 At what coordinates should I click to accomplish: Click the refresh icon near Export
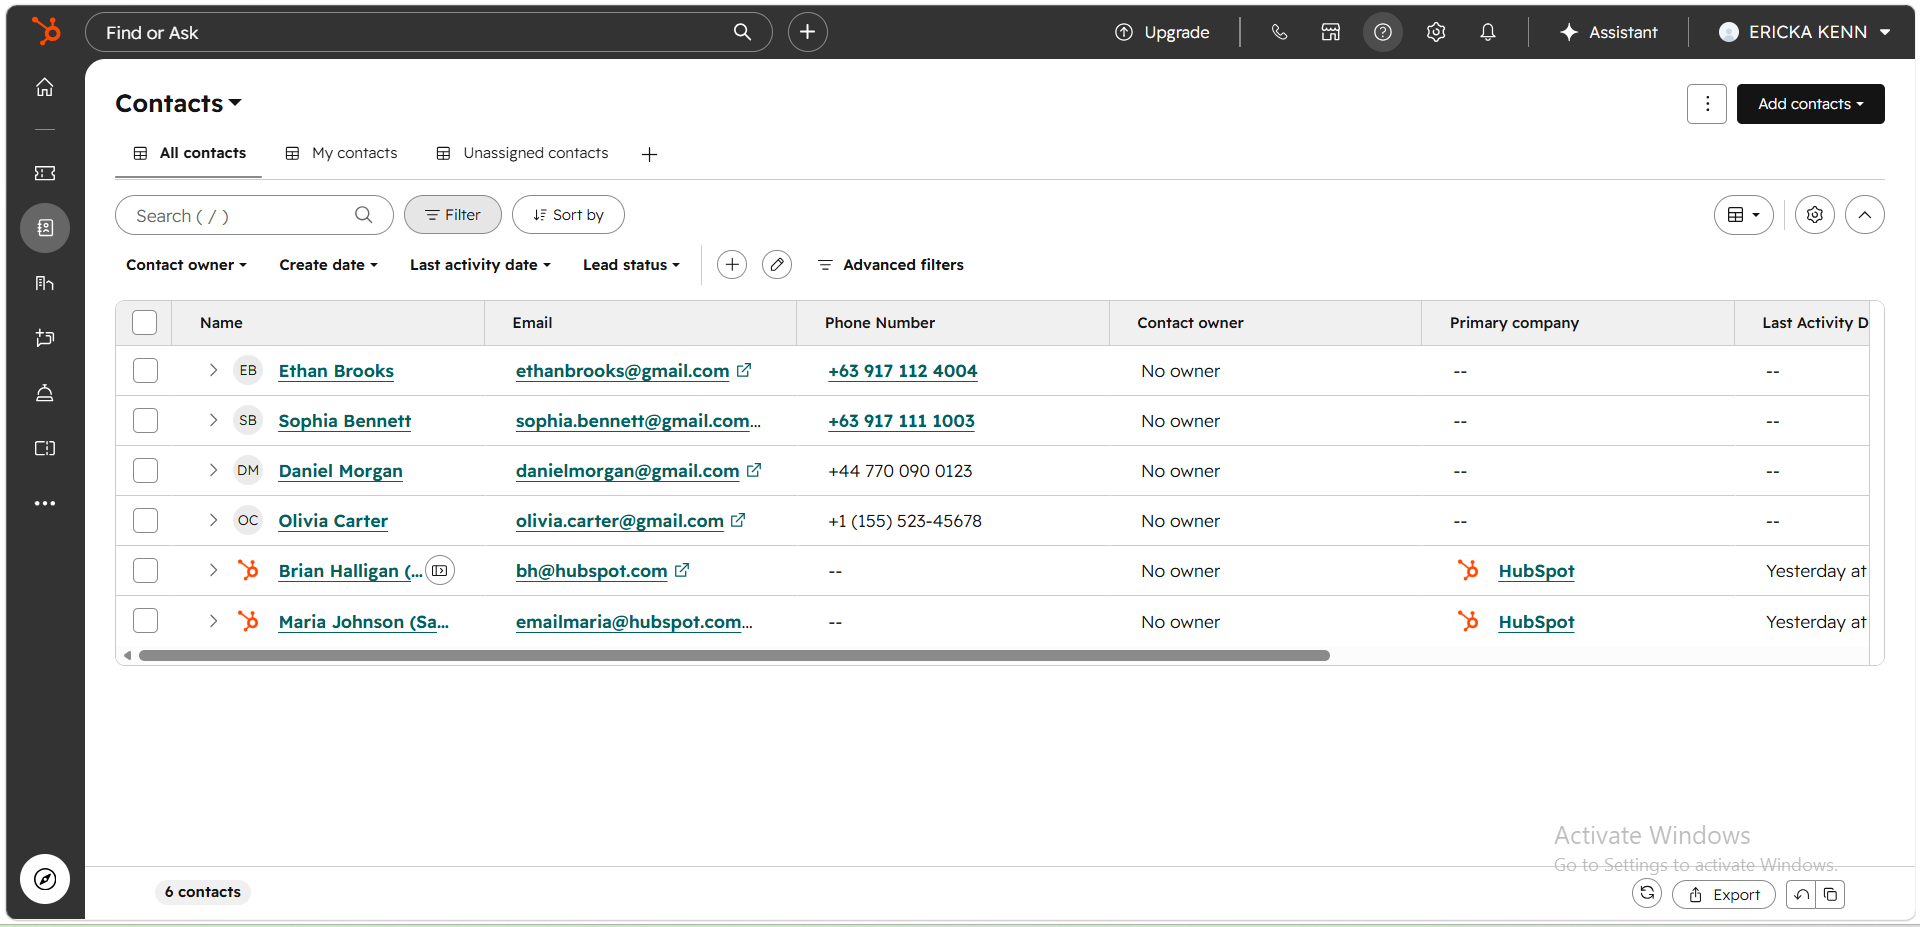click(1647, 893)
